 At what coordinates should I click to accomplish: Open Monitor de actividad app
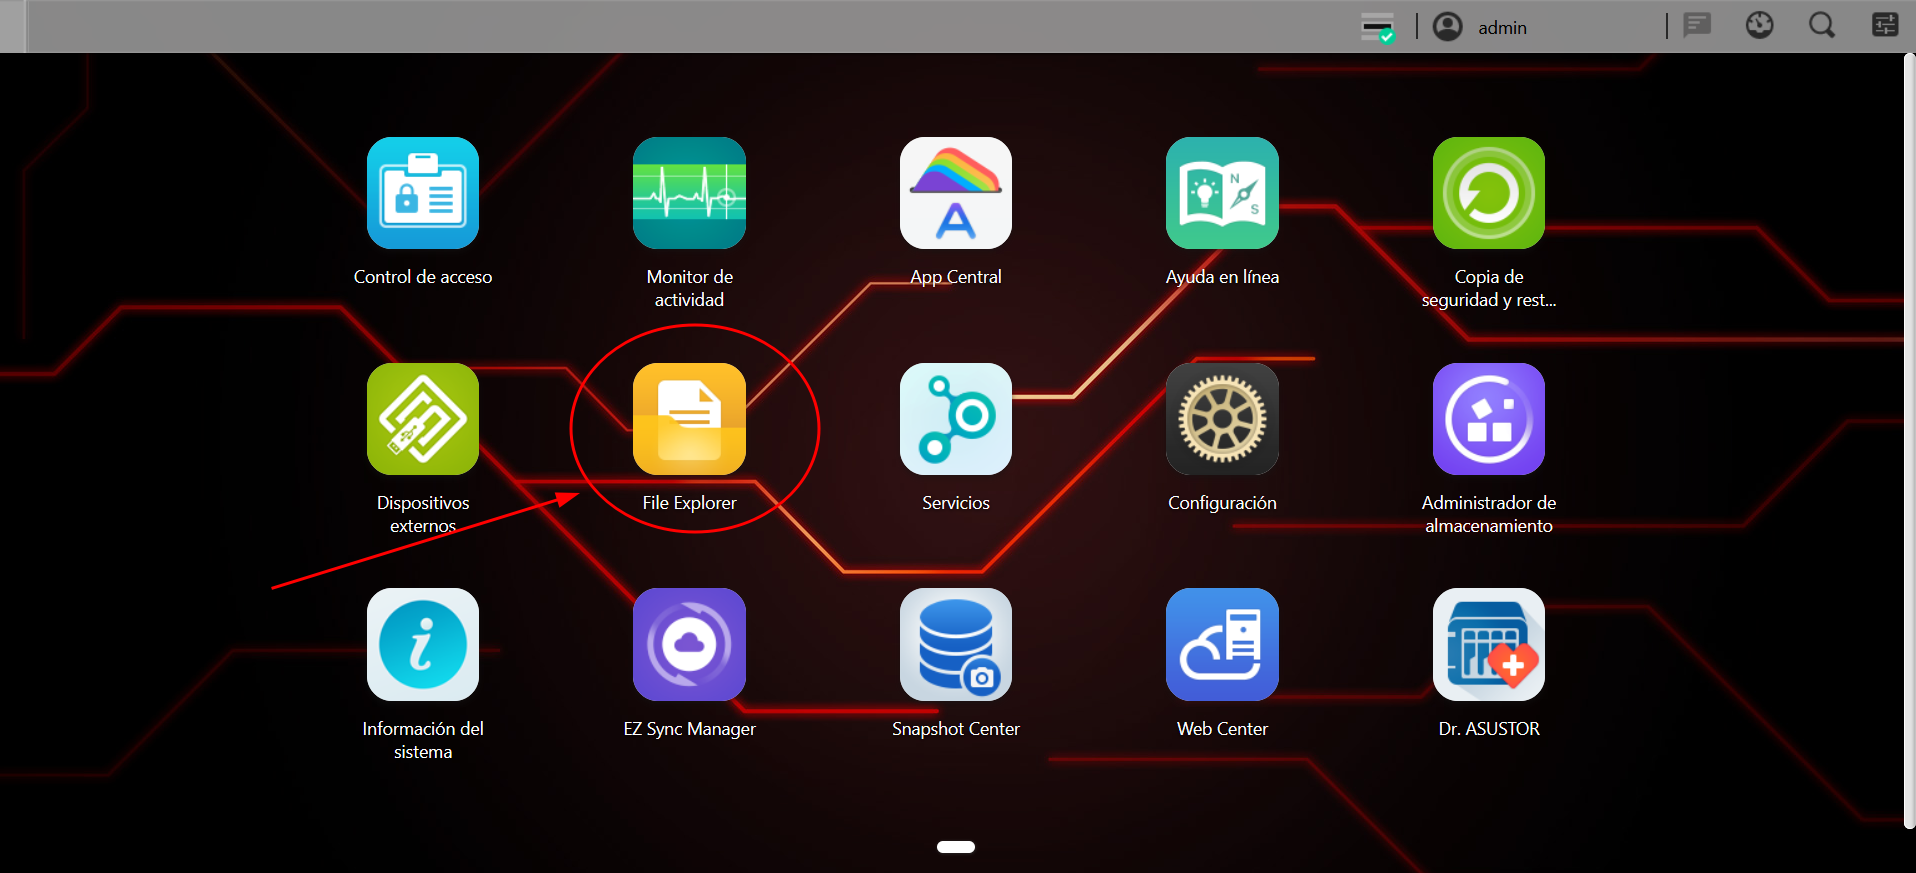pos(689,193)
